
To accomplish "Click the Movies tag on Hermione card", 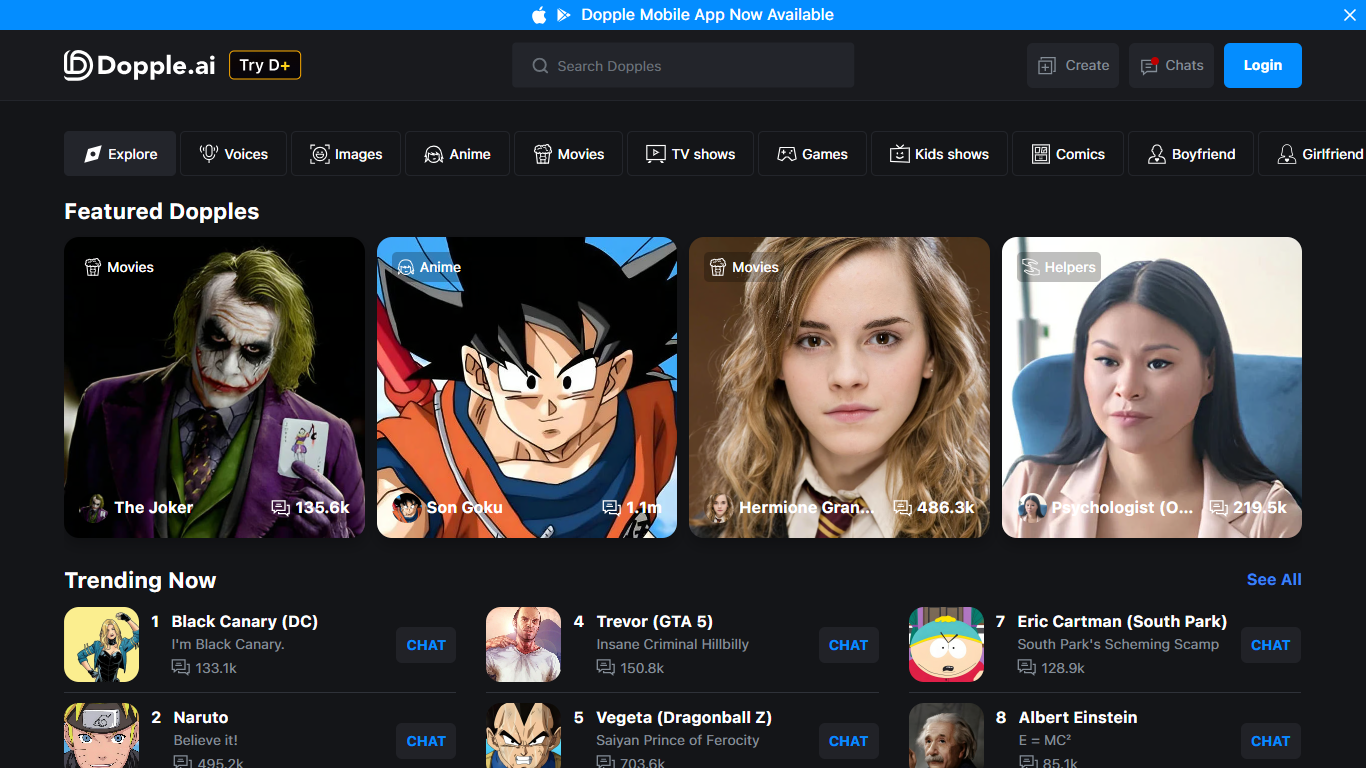I will (744, 267).
